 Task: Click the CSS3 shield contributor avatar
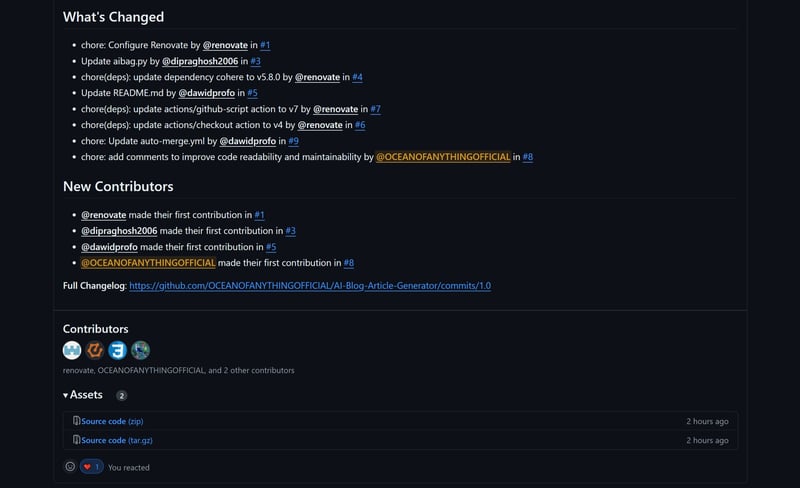118,350
